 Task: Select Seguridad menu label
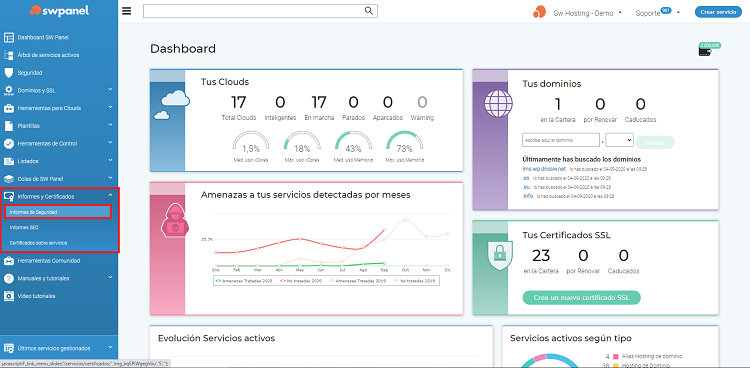click(30, 73)
